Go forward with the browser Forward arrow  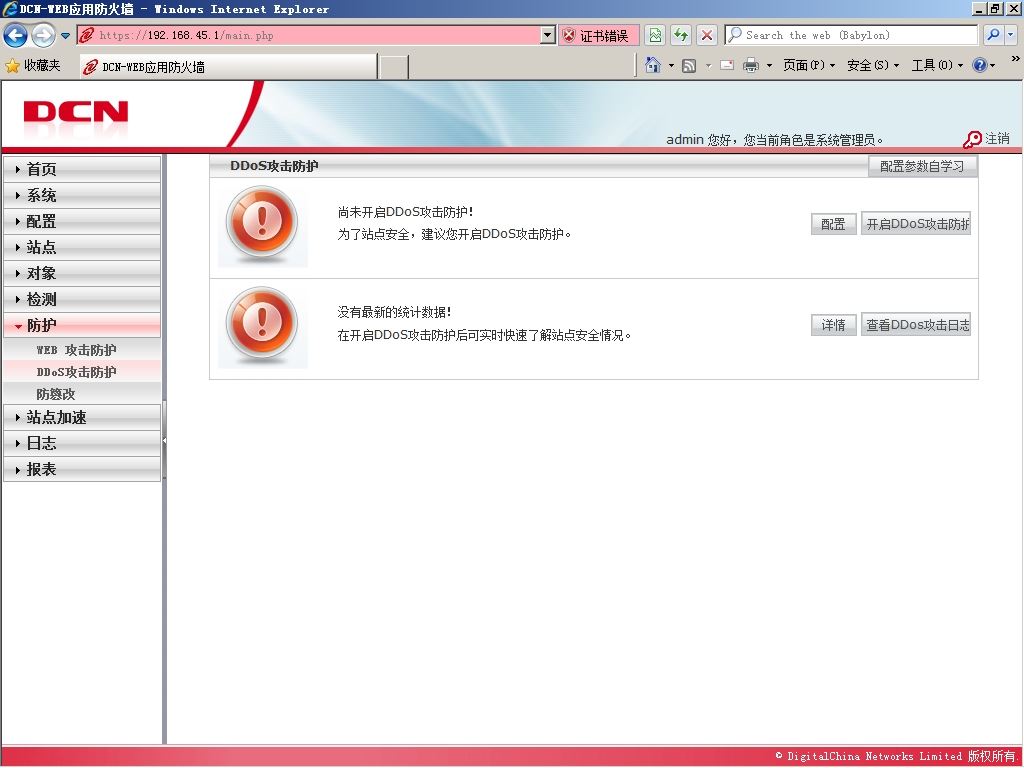[43, 35]
